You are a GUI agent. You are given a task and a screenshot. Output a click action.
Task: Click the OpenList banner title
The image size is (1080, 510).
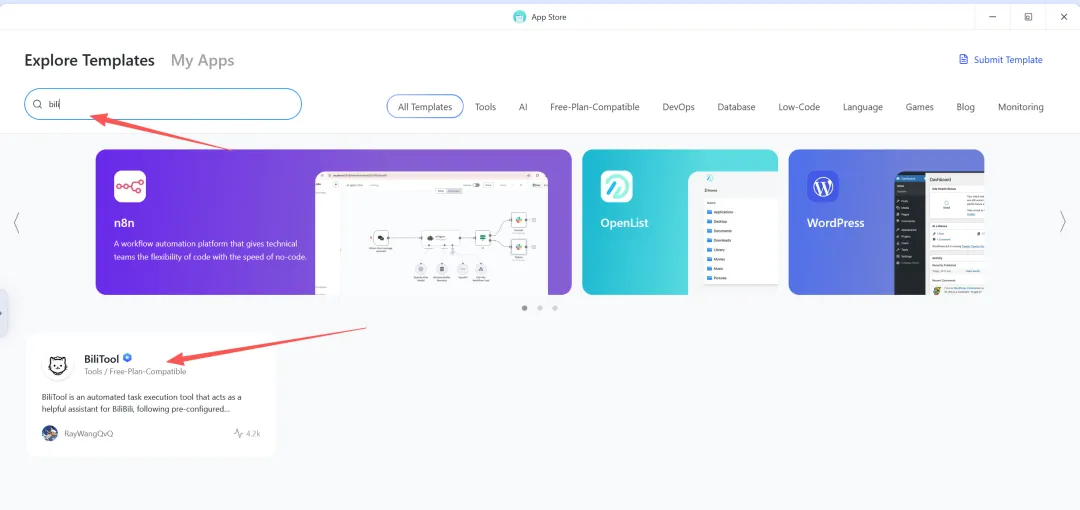(x=625, y=223)
